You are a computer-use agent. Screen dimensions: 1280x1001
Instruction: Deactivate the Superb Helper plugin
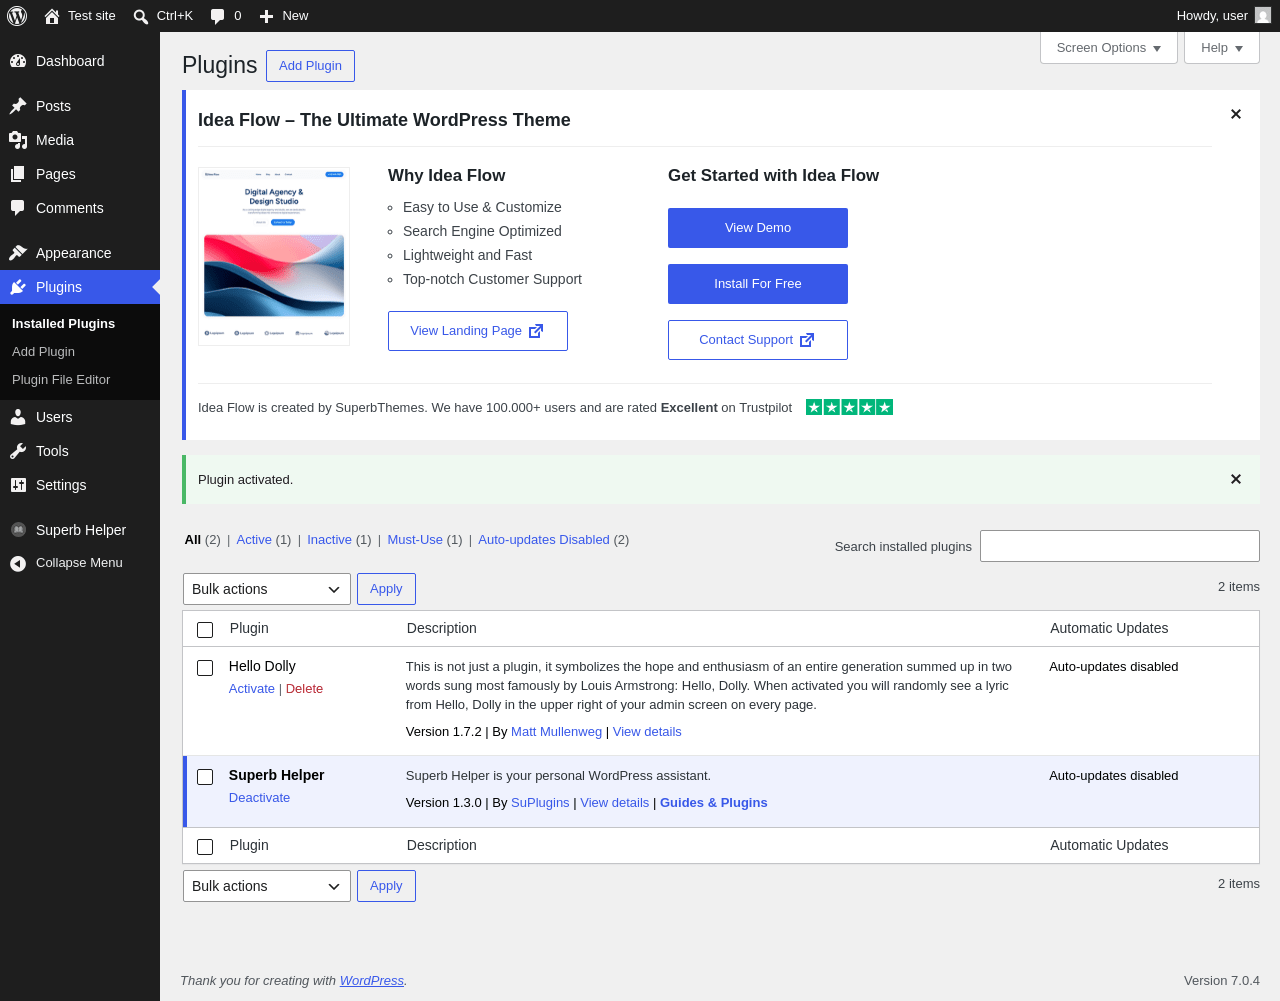coord(259,798)
